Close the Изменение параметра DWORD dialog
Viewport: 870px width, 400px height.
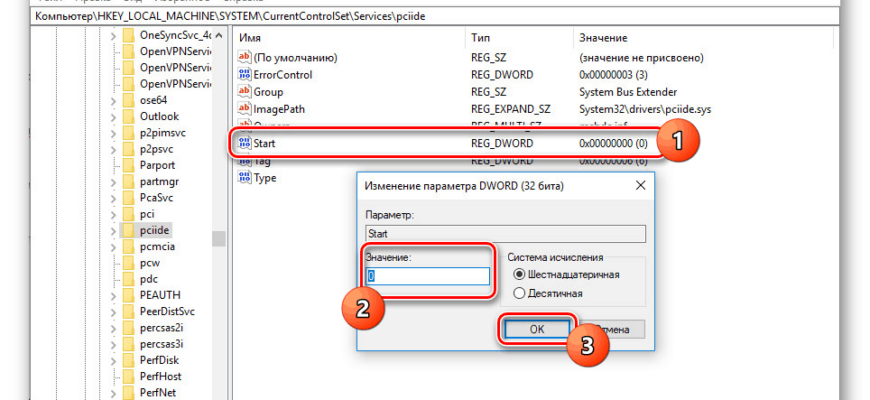(x=640, y=185)
